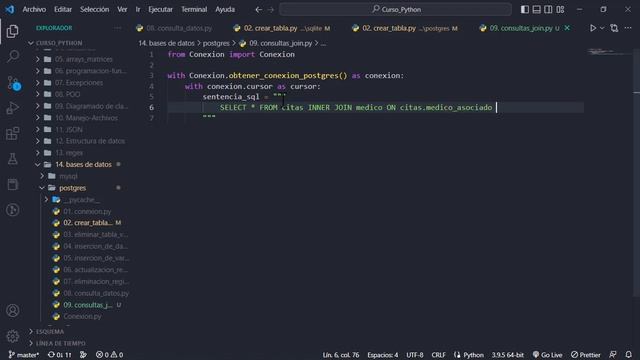
Task: Toggle secondary sidebar layout icon
Action: click(549, 9)
